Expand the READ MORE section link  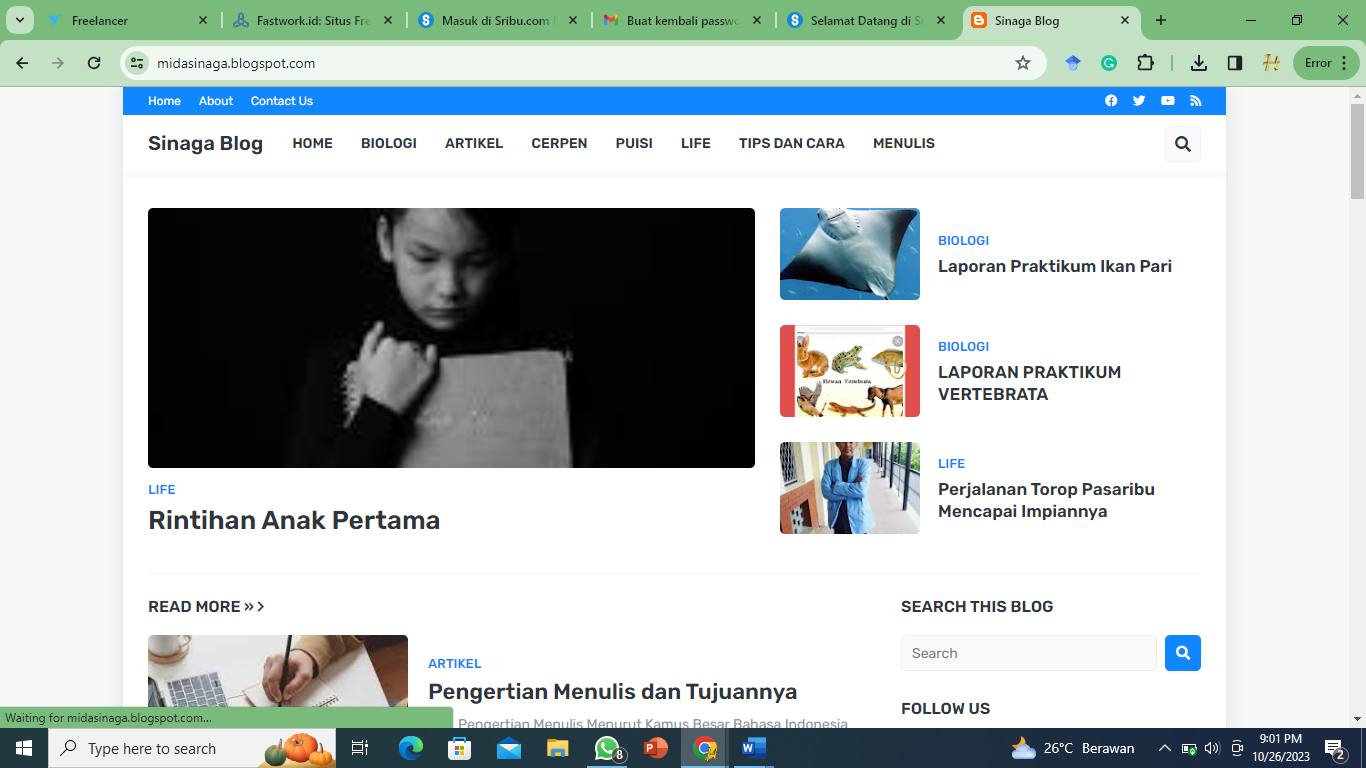(x=206, y=607)
